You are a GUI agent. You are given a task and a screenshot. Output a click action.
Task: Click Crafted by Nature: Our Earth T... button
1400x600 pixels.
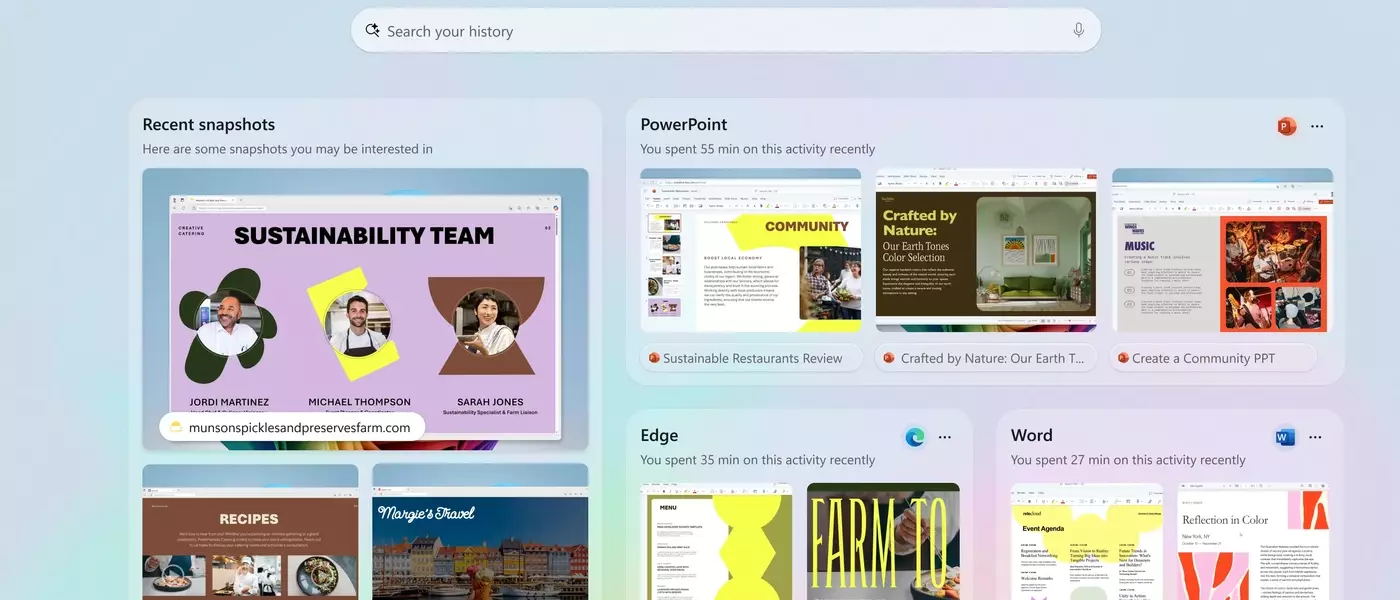coord(985,358)
